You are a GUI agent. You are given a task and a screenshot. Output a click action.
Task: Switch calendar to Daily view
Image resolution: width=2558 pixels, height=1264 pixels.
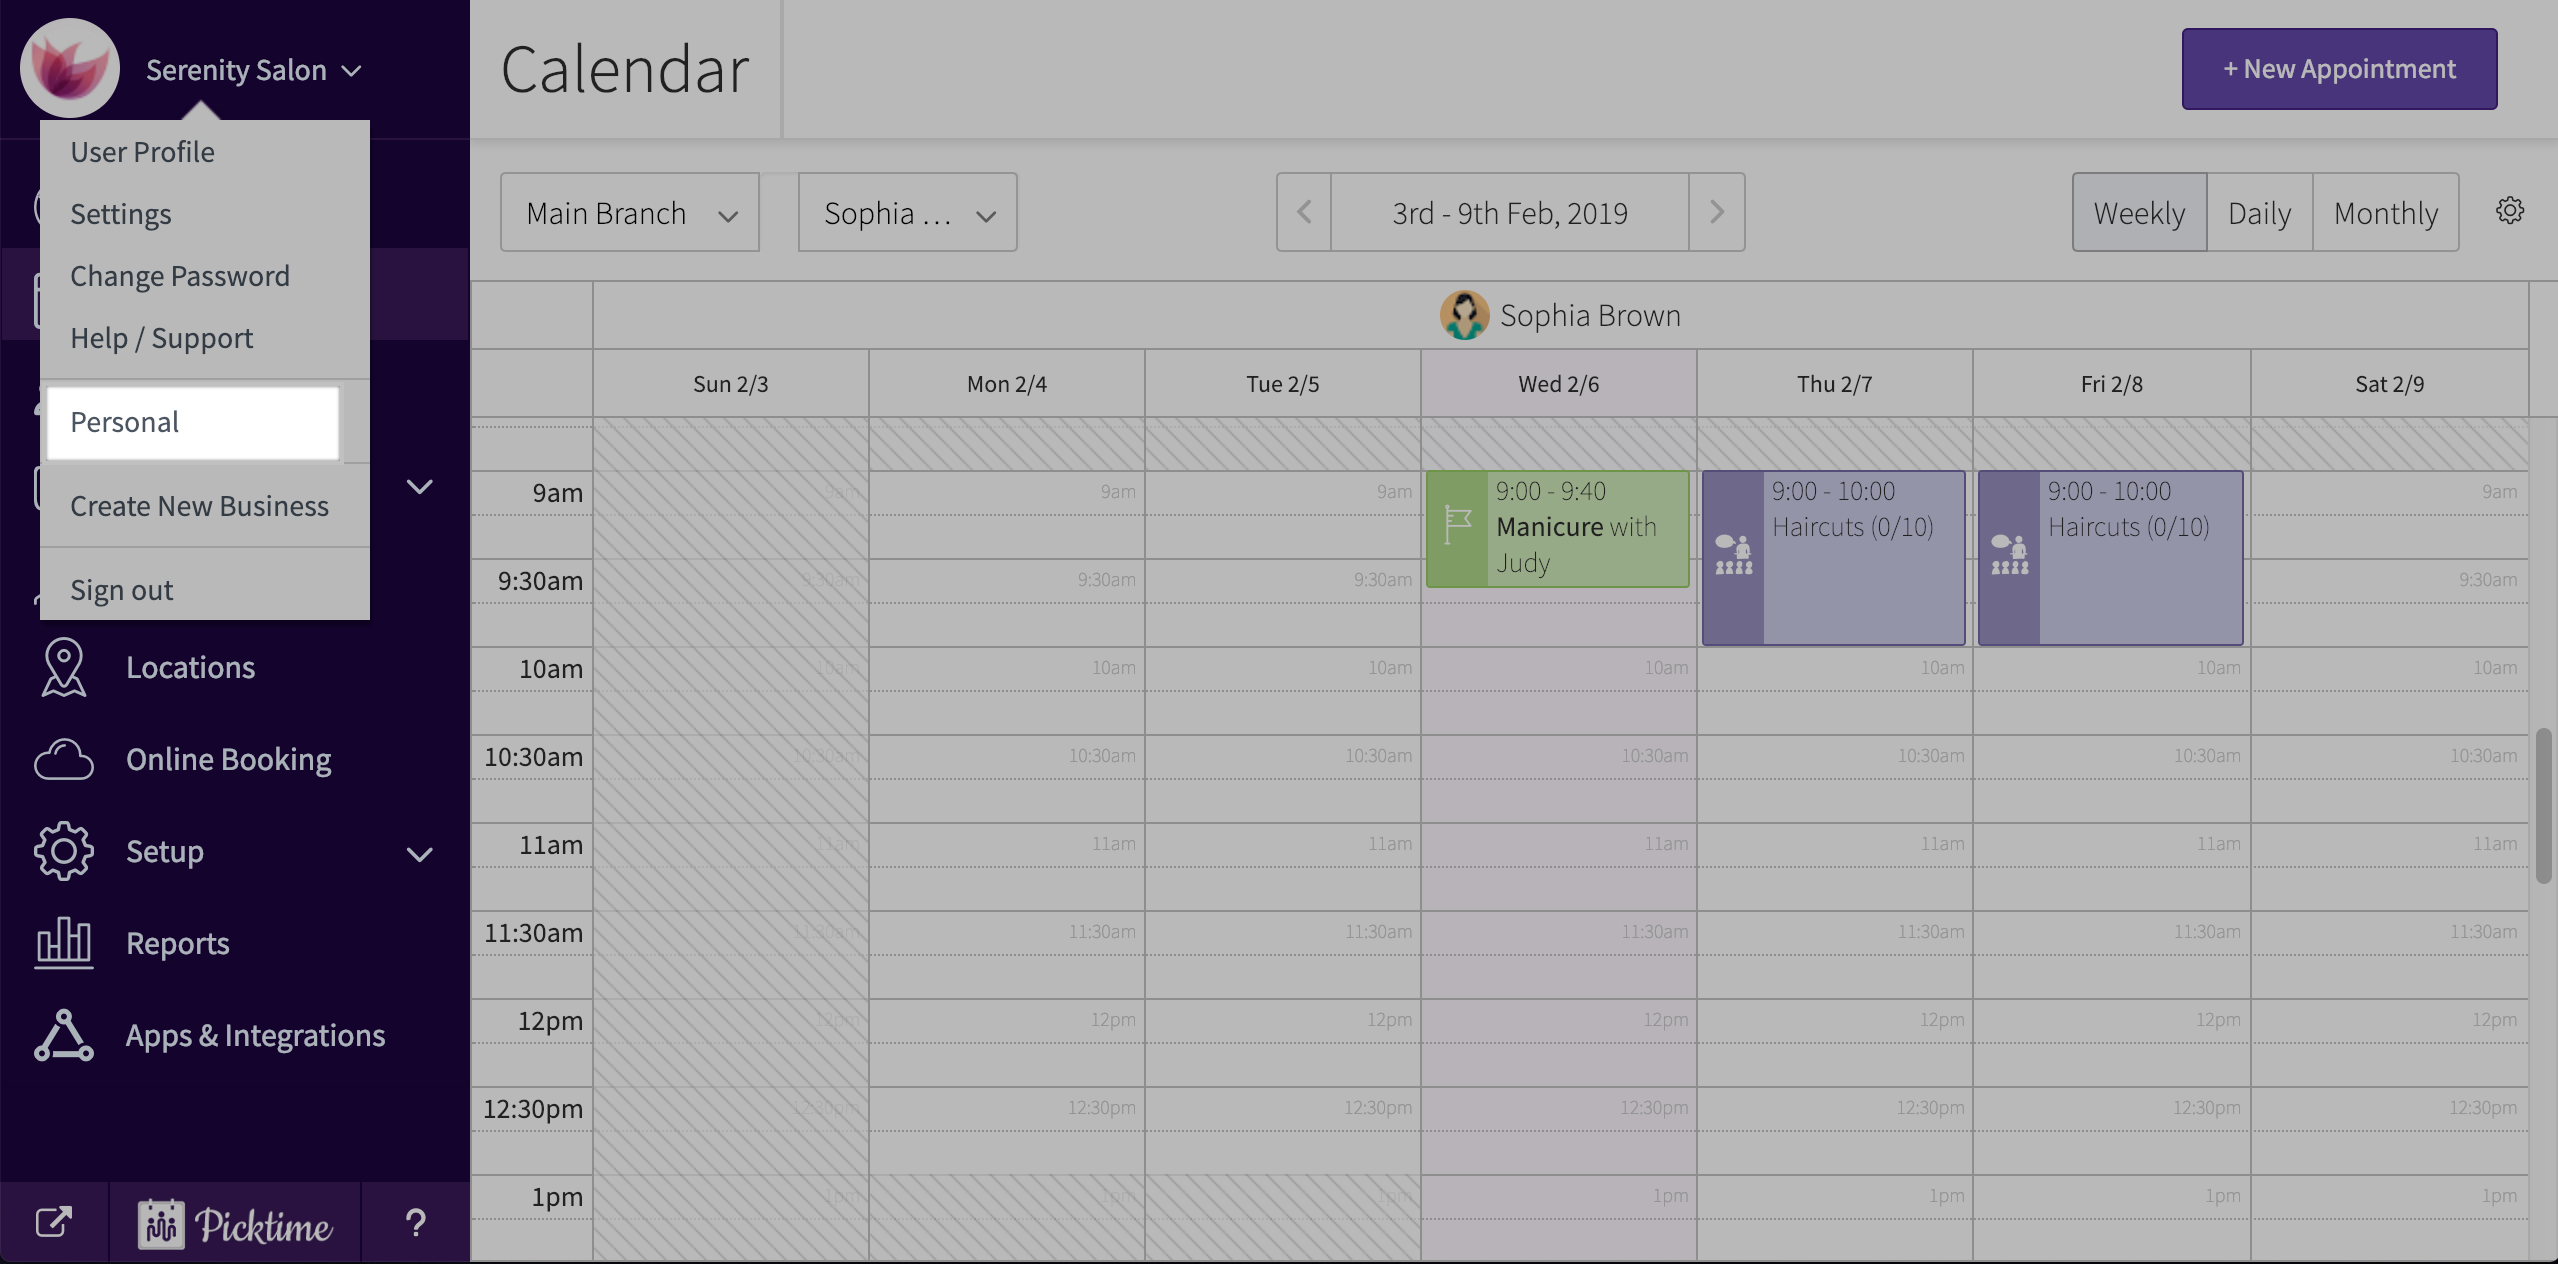pyautogui.click(x=2259, y=213)
